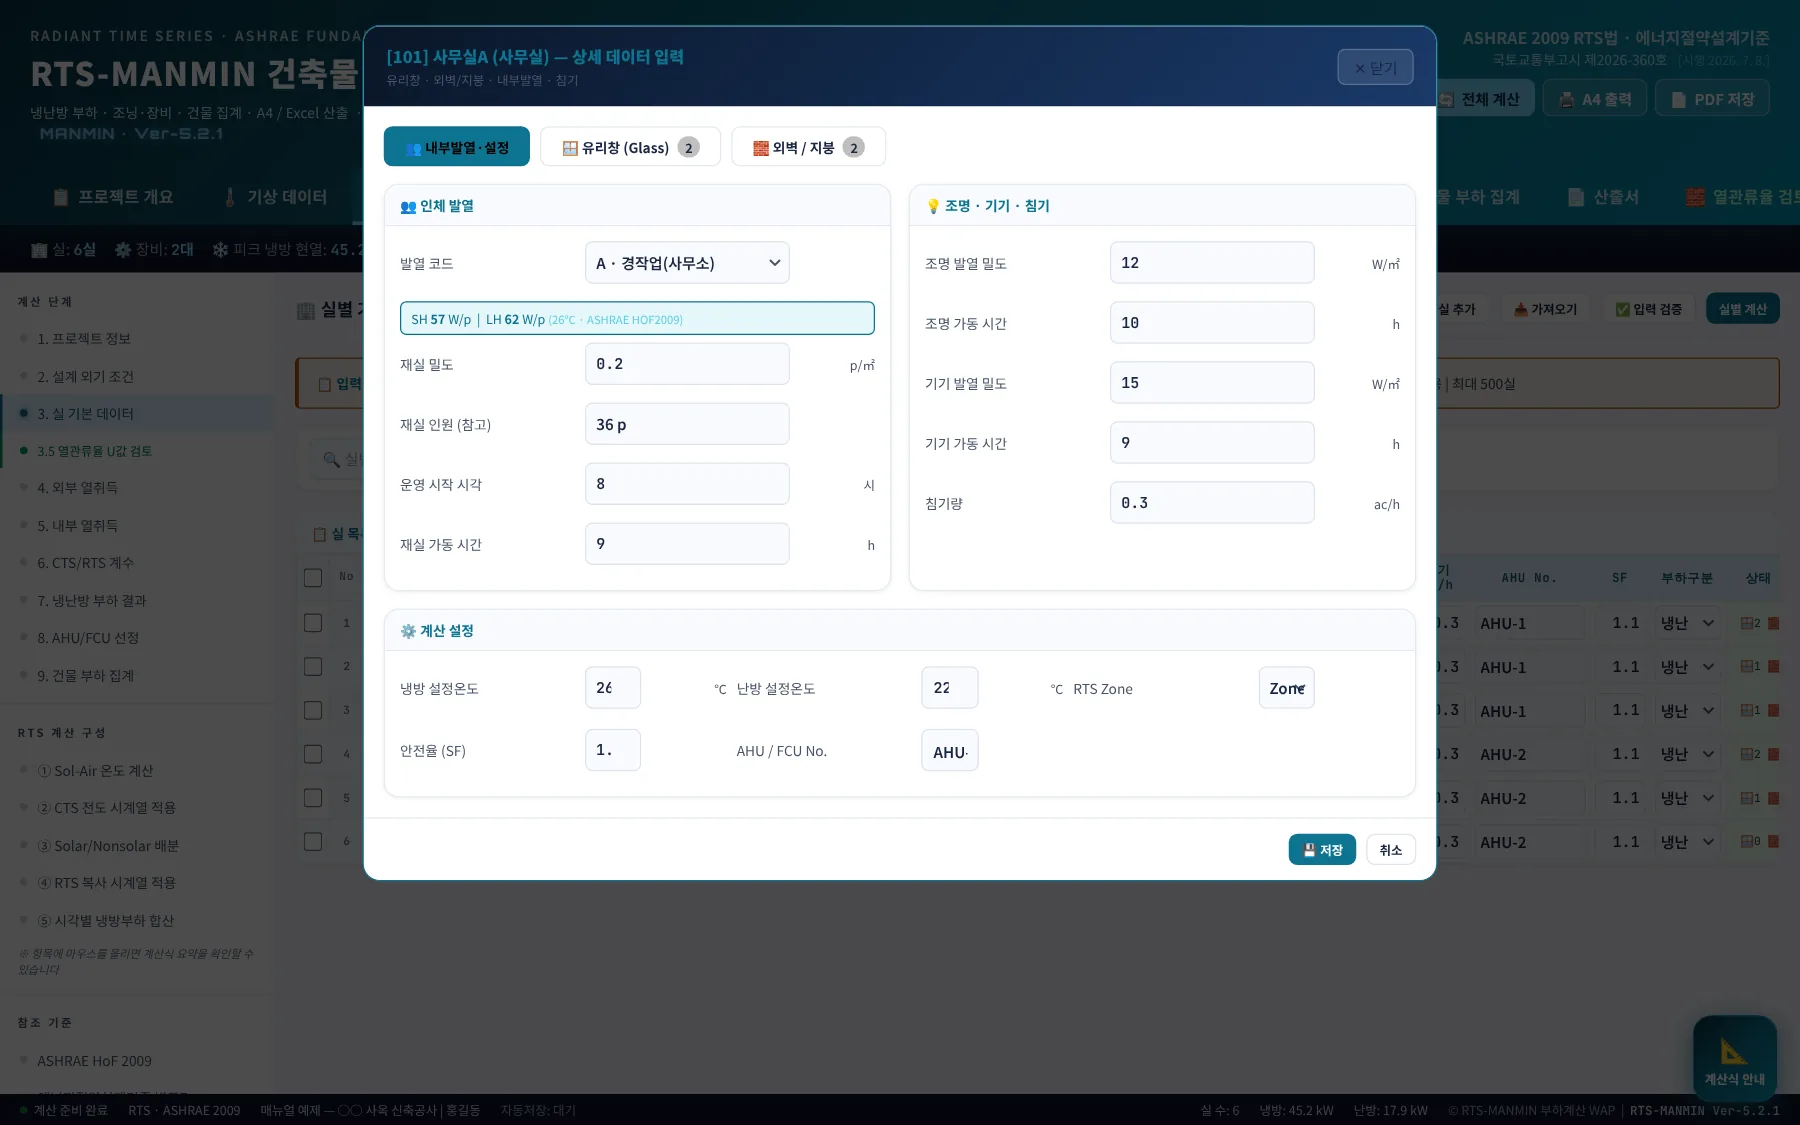Image resolution: width=1800 pixels, height=1125 pixels.
Task: Click the import tray icon on 가져오기
Action: tap(1521, 309)
